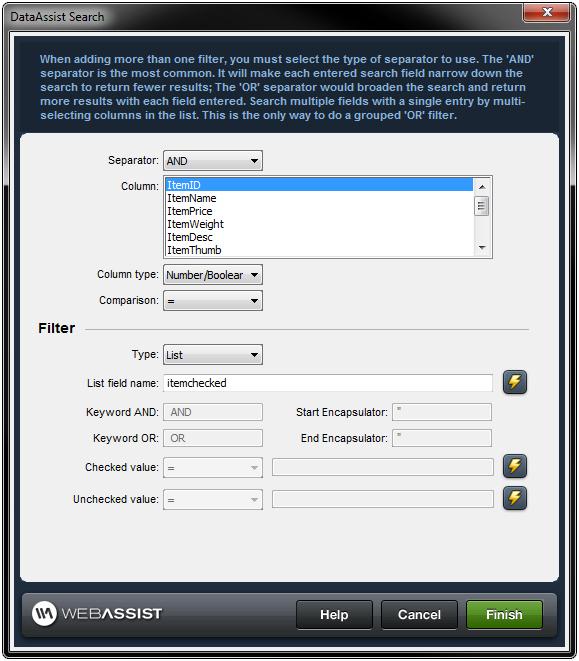
Task: Click lightning bolt icon for Checked value
Action: [x=514, y=466]
